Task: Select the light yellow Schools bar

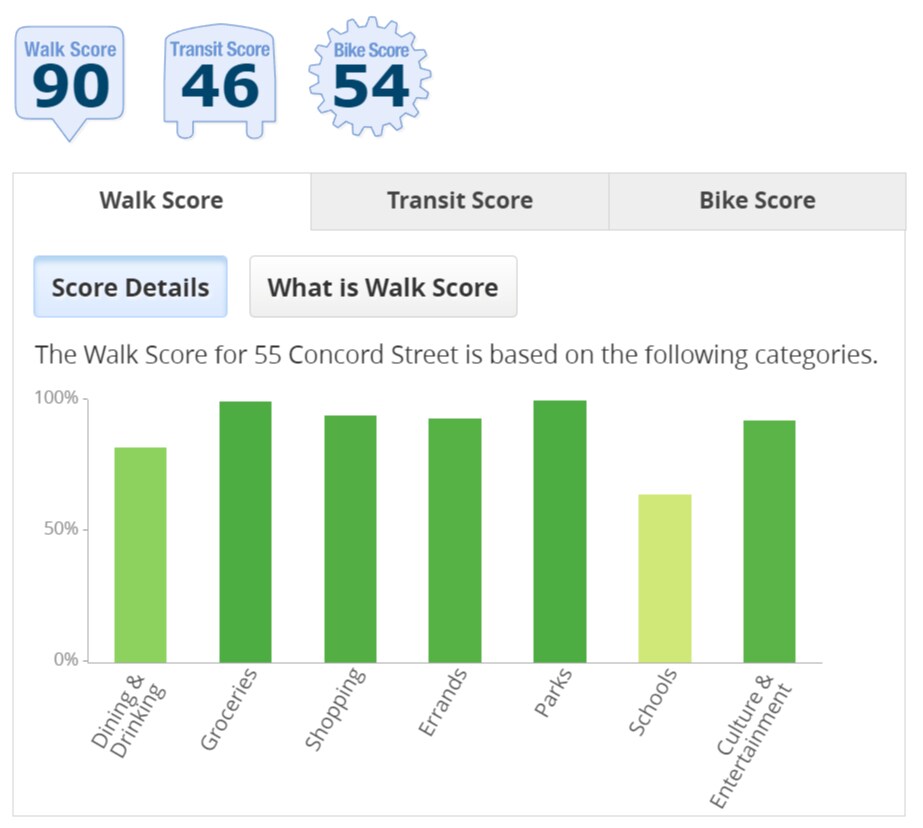Action: [665, 578]
